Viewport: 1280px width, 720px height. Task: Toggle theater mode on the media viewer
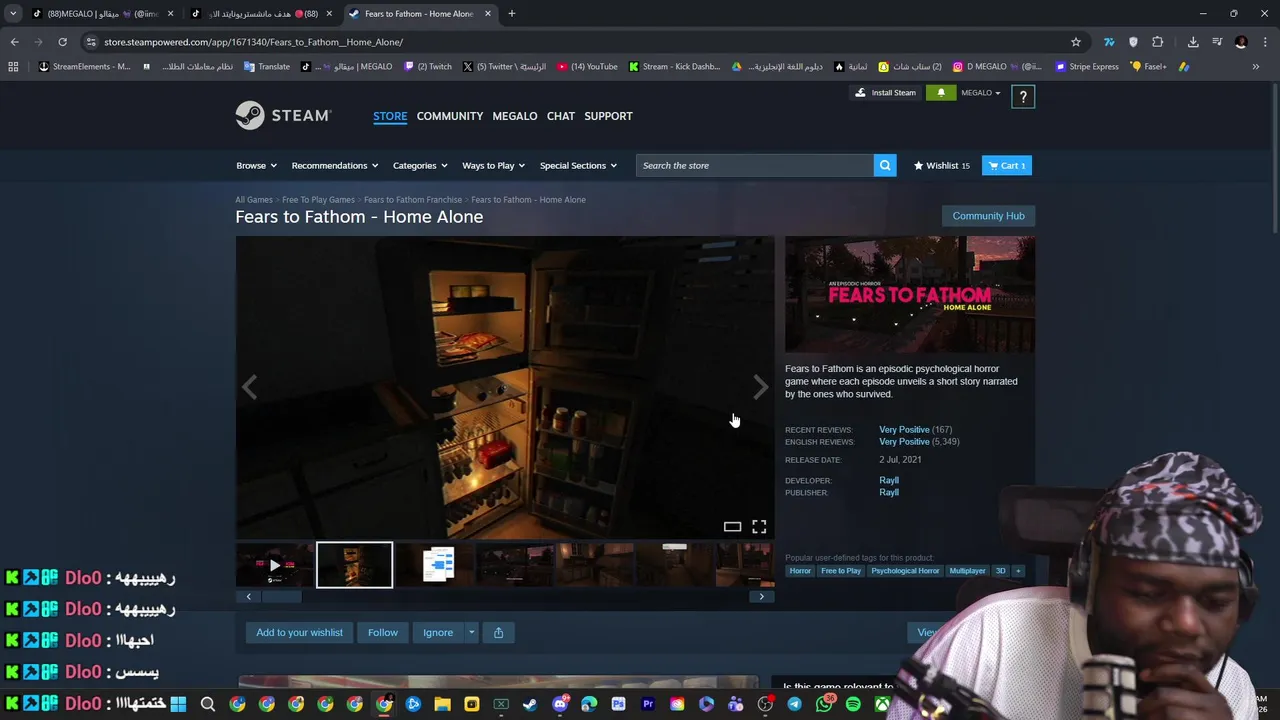pos(732,526)
